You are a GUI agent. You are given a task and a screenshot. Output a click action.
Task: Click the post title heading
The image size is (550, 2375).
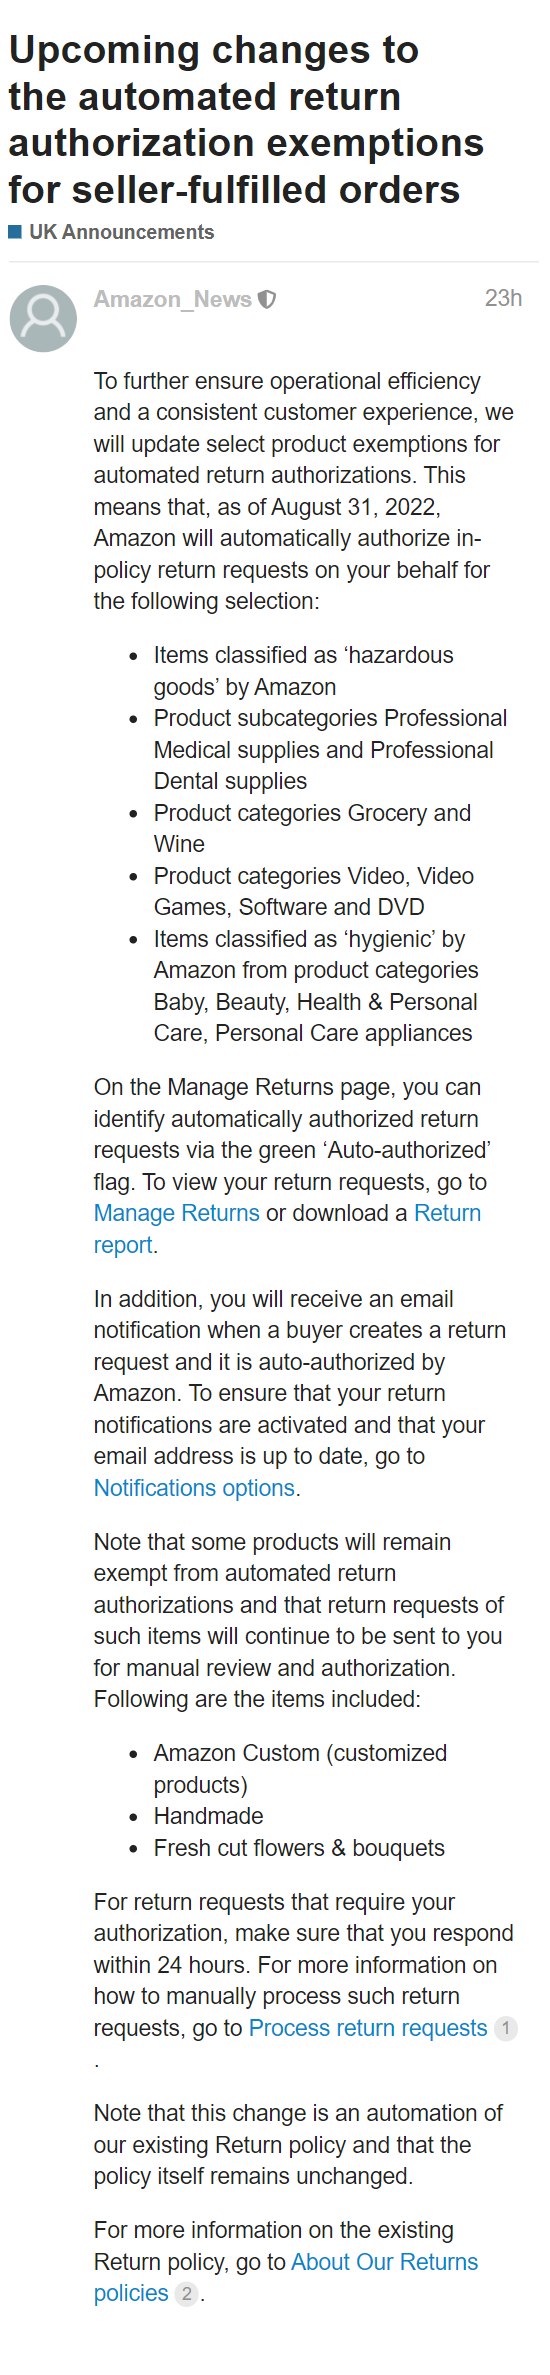246,120
